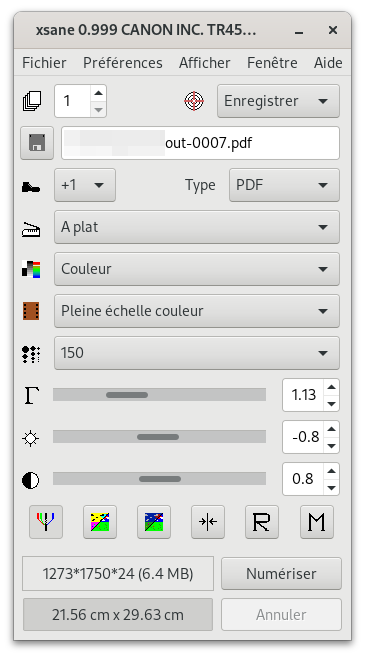
Task: Increase the page count stepper value
Action: (x=98, y=93)
